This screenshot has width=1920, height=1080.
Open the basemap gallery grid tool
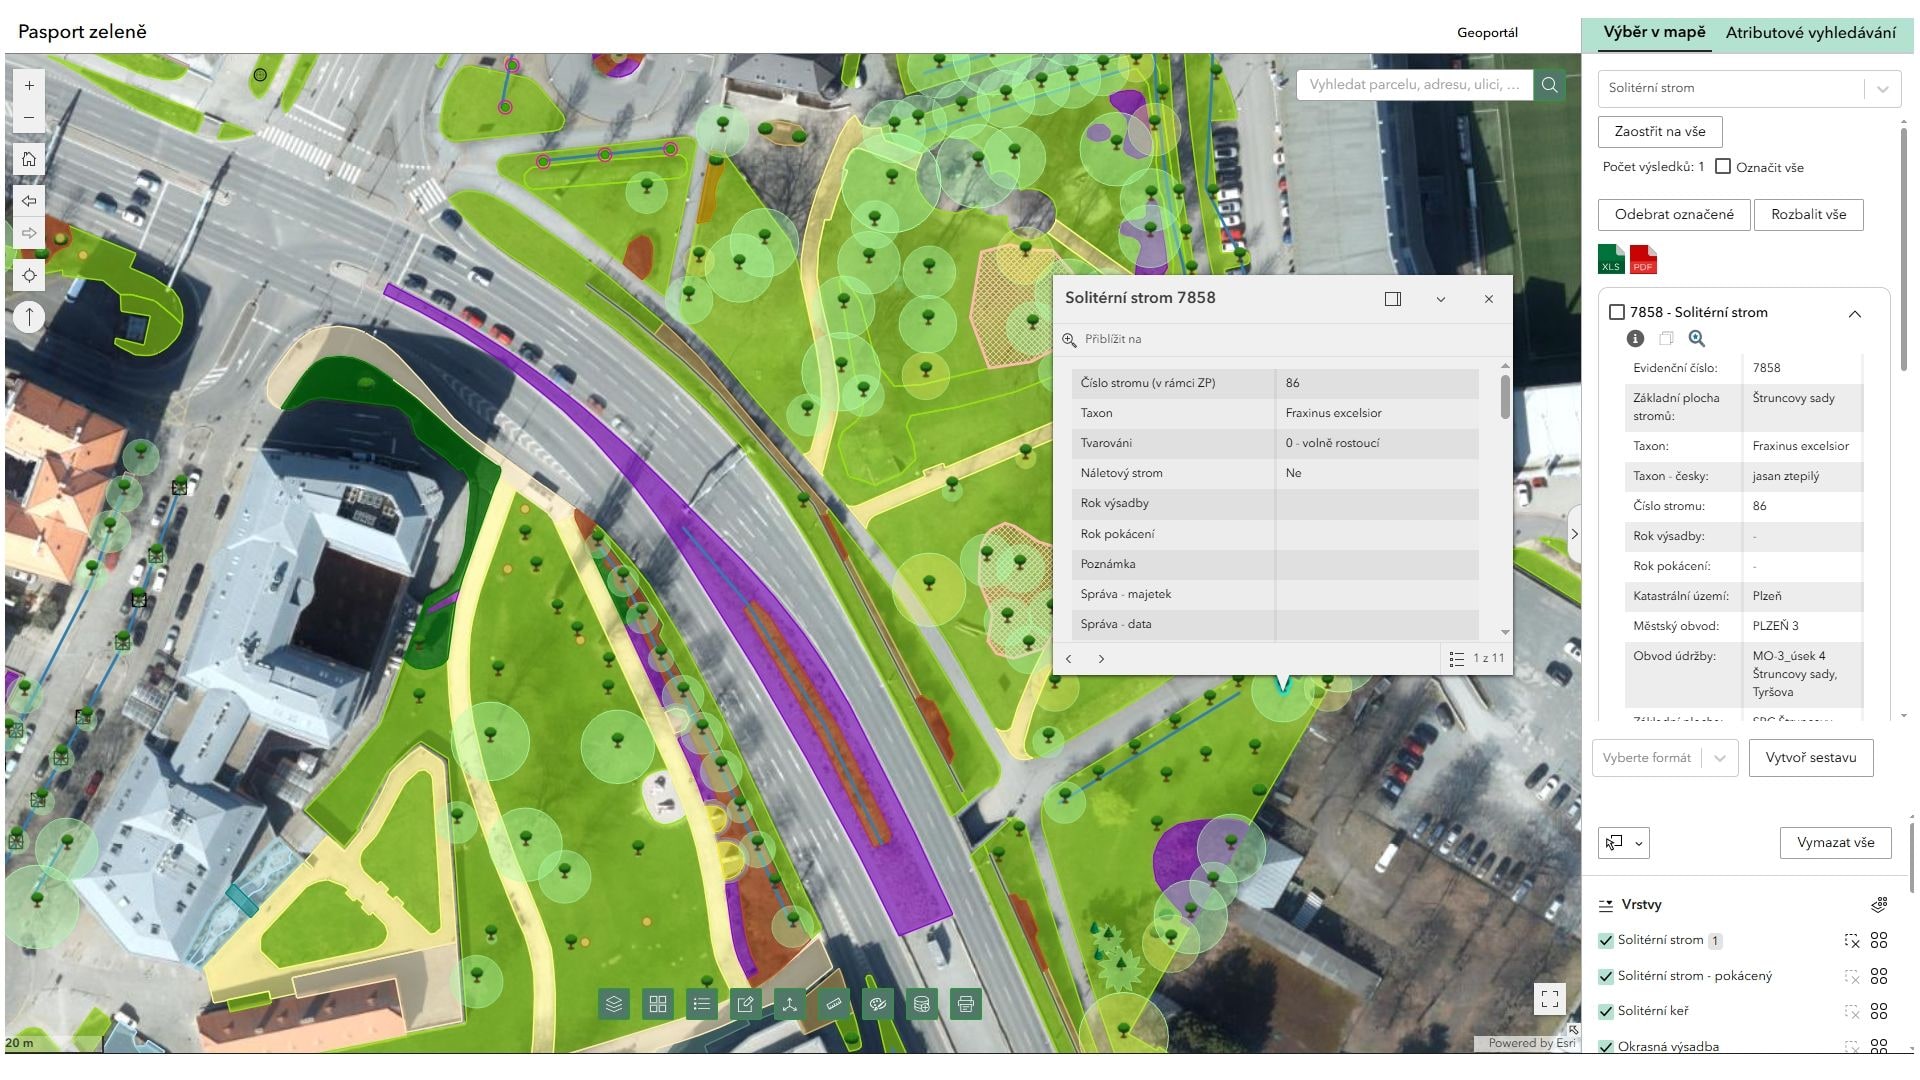[658, 1004]
